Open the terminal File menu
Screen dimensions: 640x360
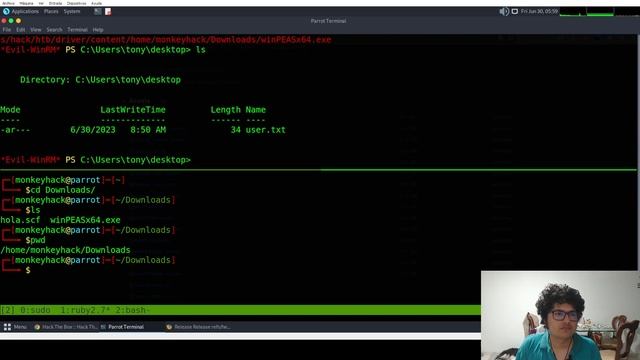click(x=7, y=30)
